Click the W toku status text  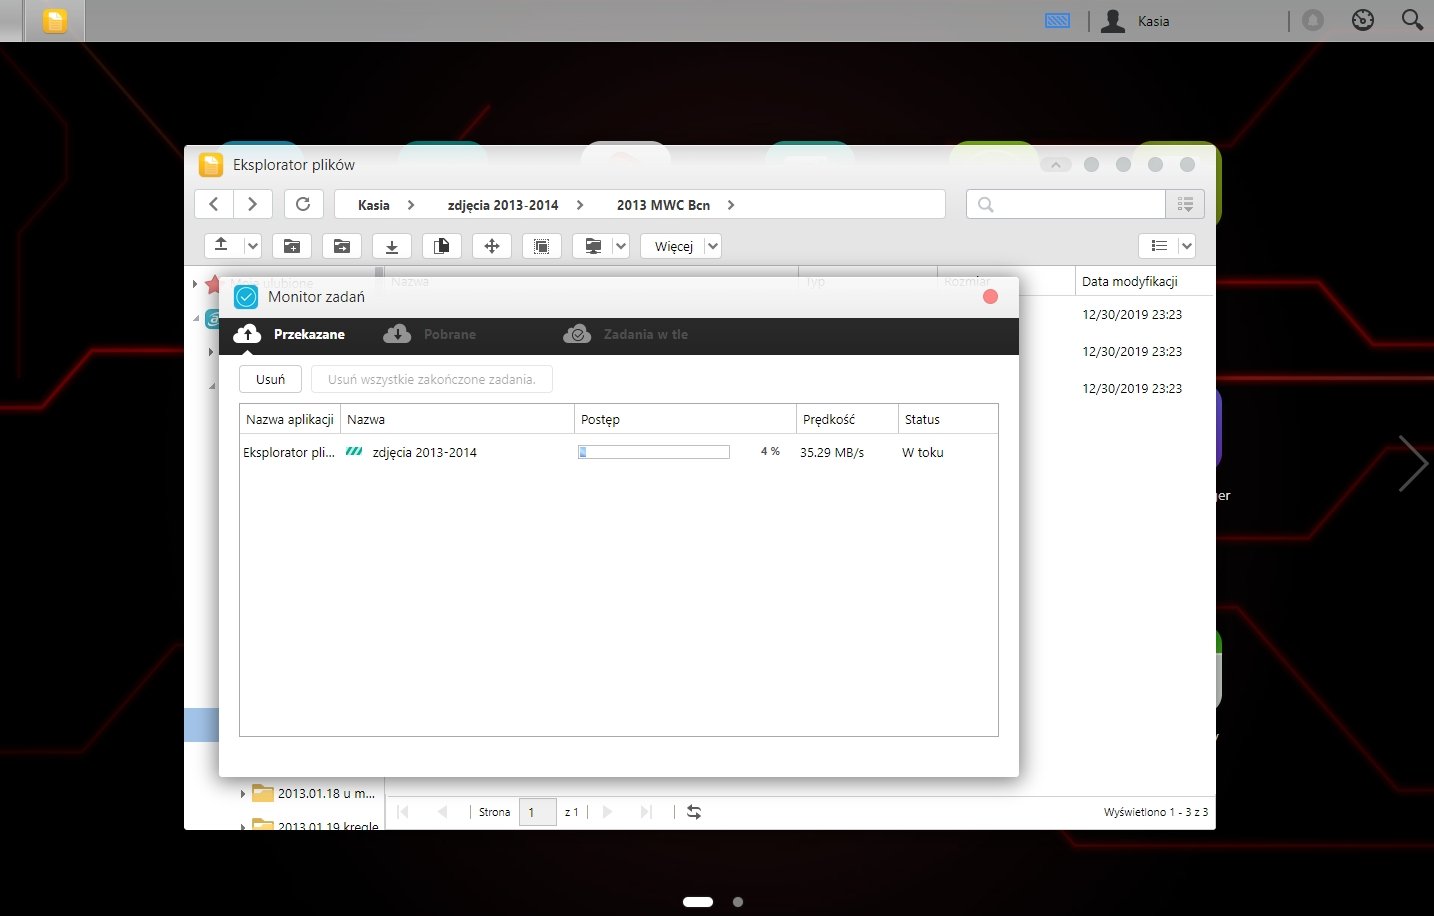click(923, 452)
